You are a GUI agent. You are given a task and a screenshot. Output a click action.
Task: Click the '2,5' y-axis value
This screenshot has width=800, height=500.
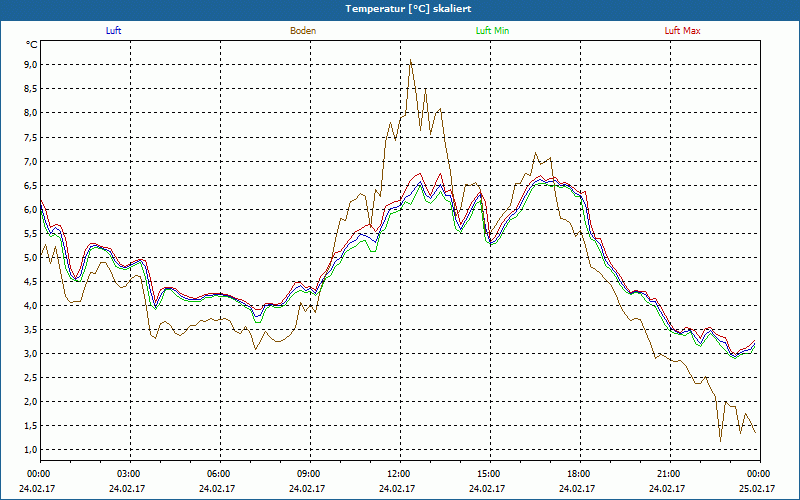pyautogui.click(x=31, y=378)
